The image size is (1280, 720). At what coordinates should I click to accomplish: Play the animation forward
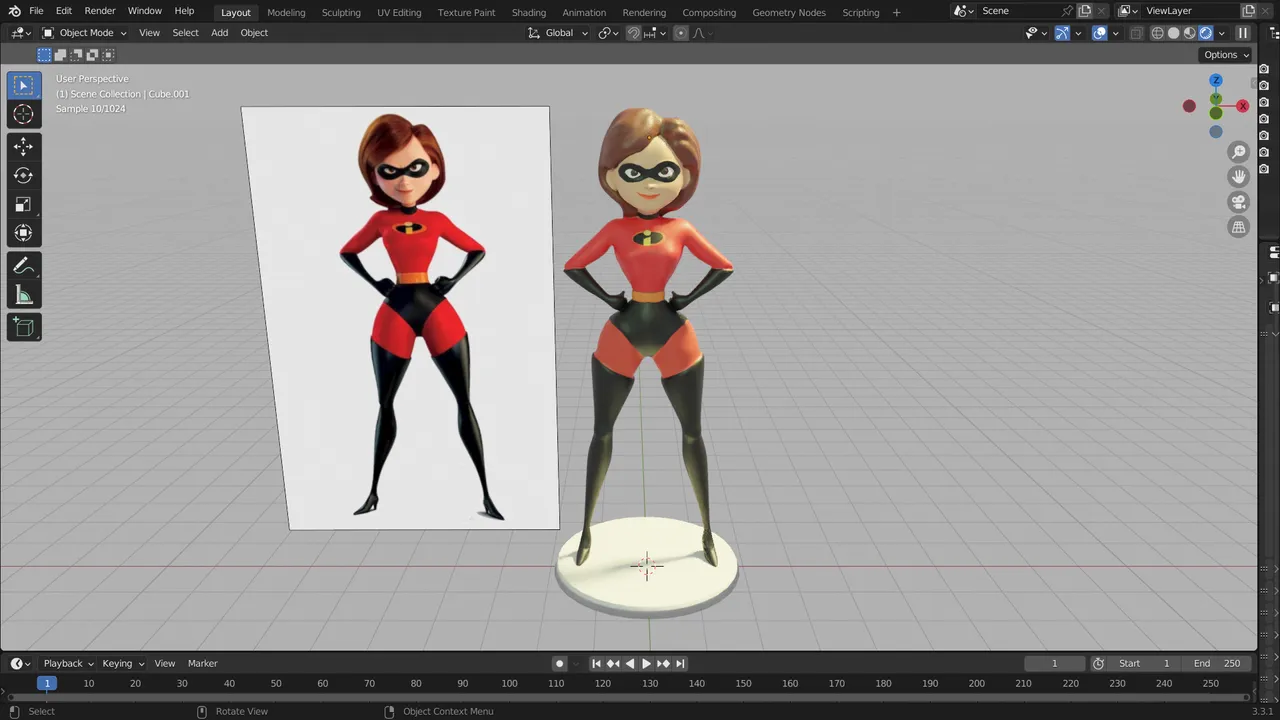646,664
